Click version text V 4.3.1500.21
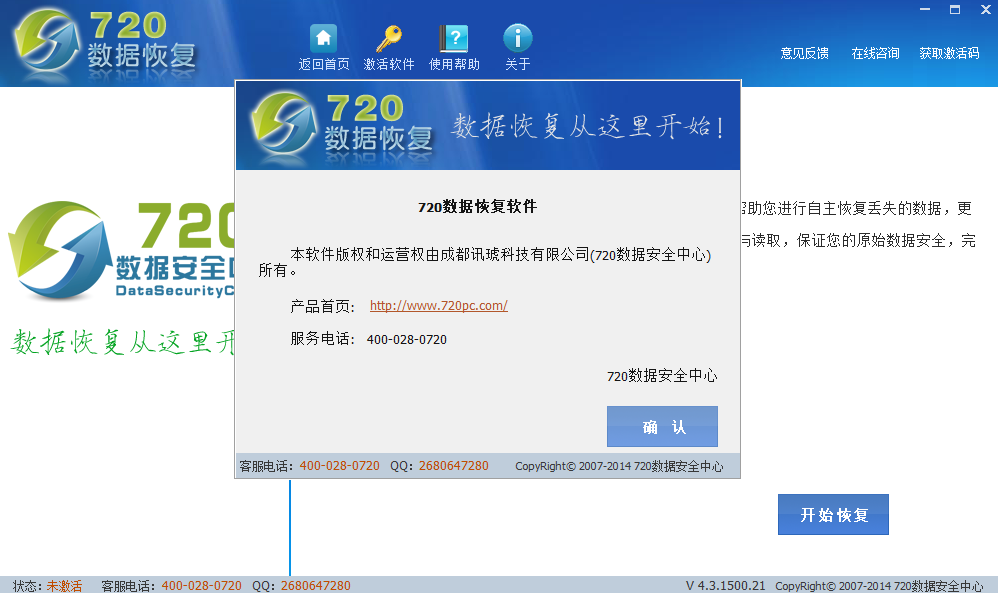The image size is (998, 593). click(725, 585)
